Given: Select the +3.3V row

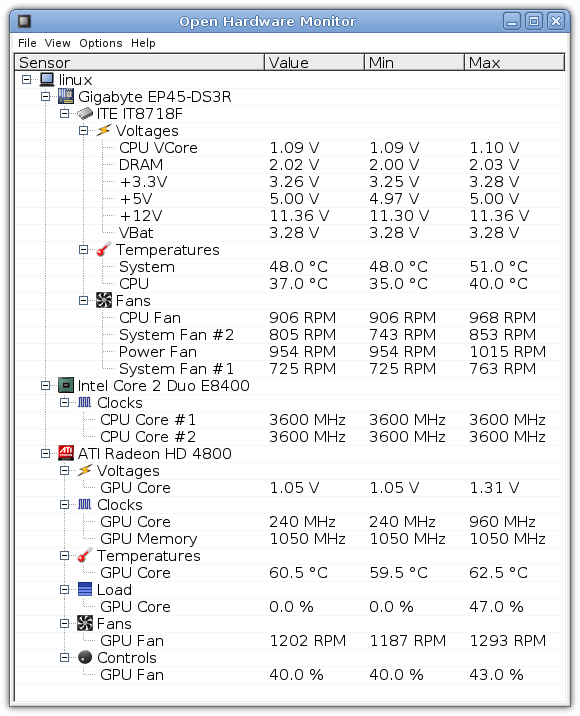Looking at the screenshot, I should tap(290, 181).
